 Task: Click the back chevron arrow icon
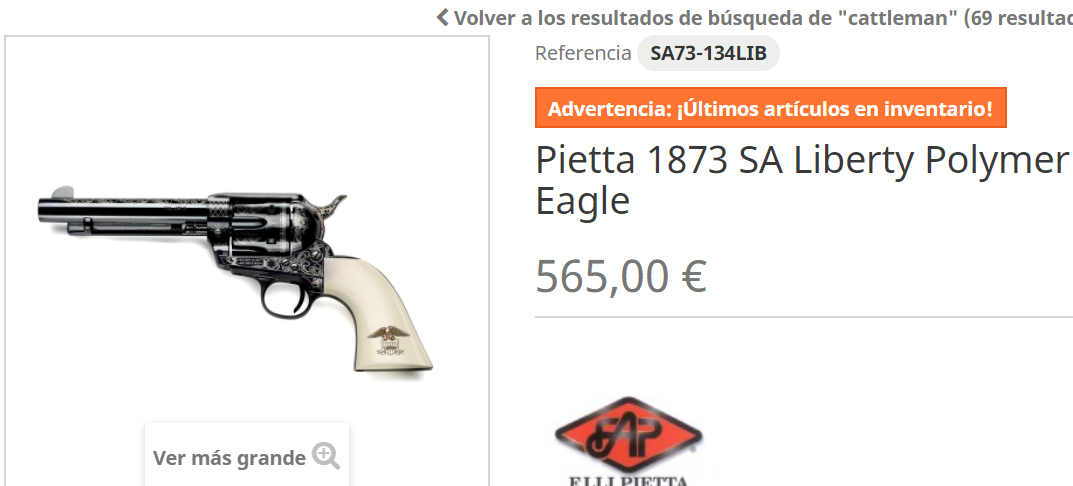coord(443,17)
